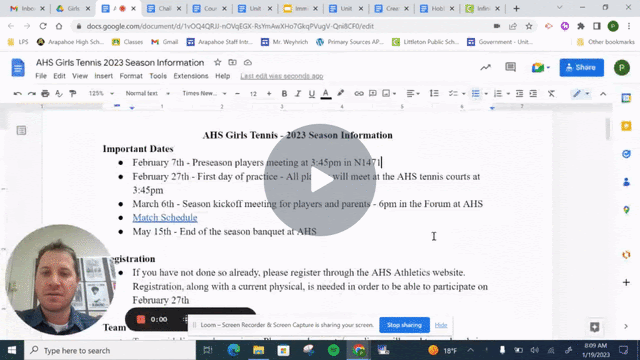Expand the Normal text style dropdown
640x360 pixels.
click(147, 93)
